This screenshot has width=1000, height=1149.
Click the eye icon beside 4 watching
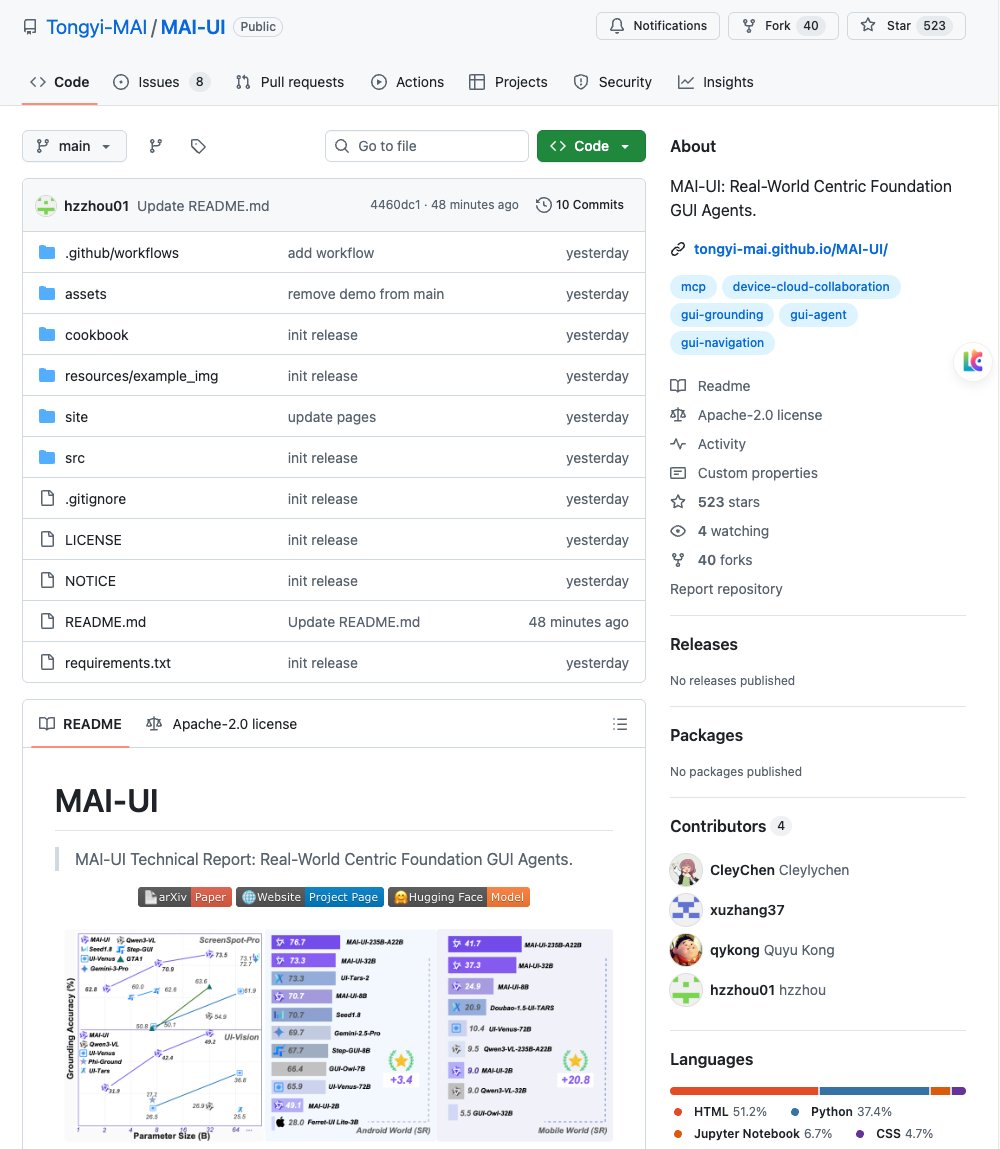tap(678, 531)
